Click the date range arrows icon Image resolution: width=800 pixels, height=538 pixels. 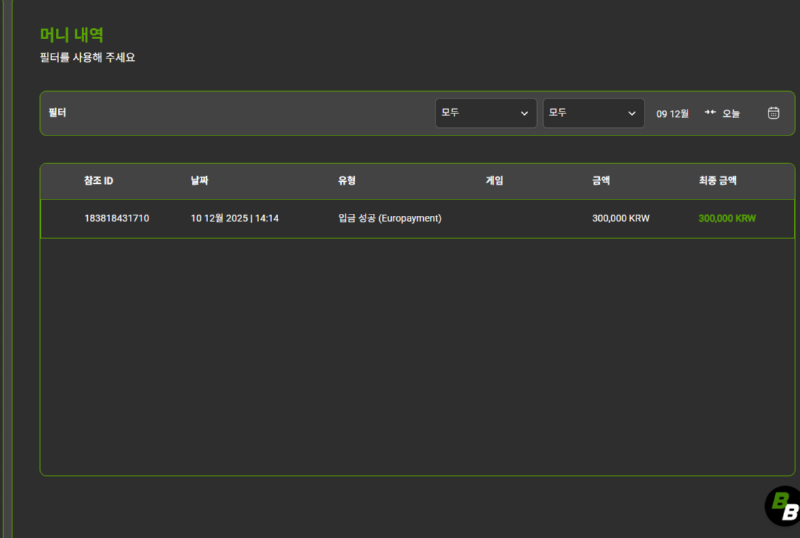(x=710, y=113)
